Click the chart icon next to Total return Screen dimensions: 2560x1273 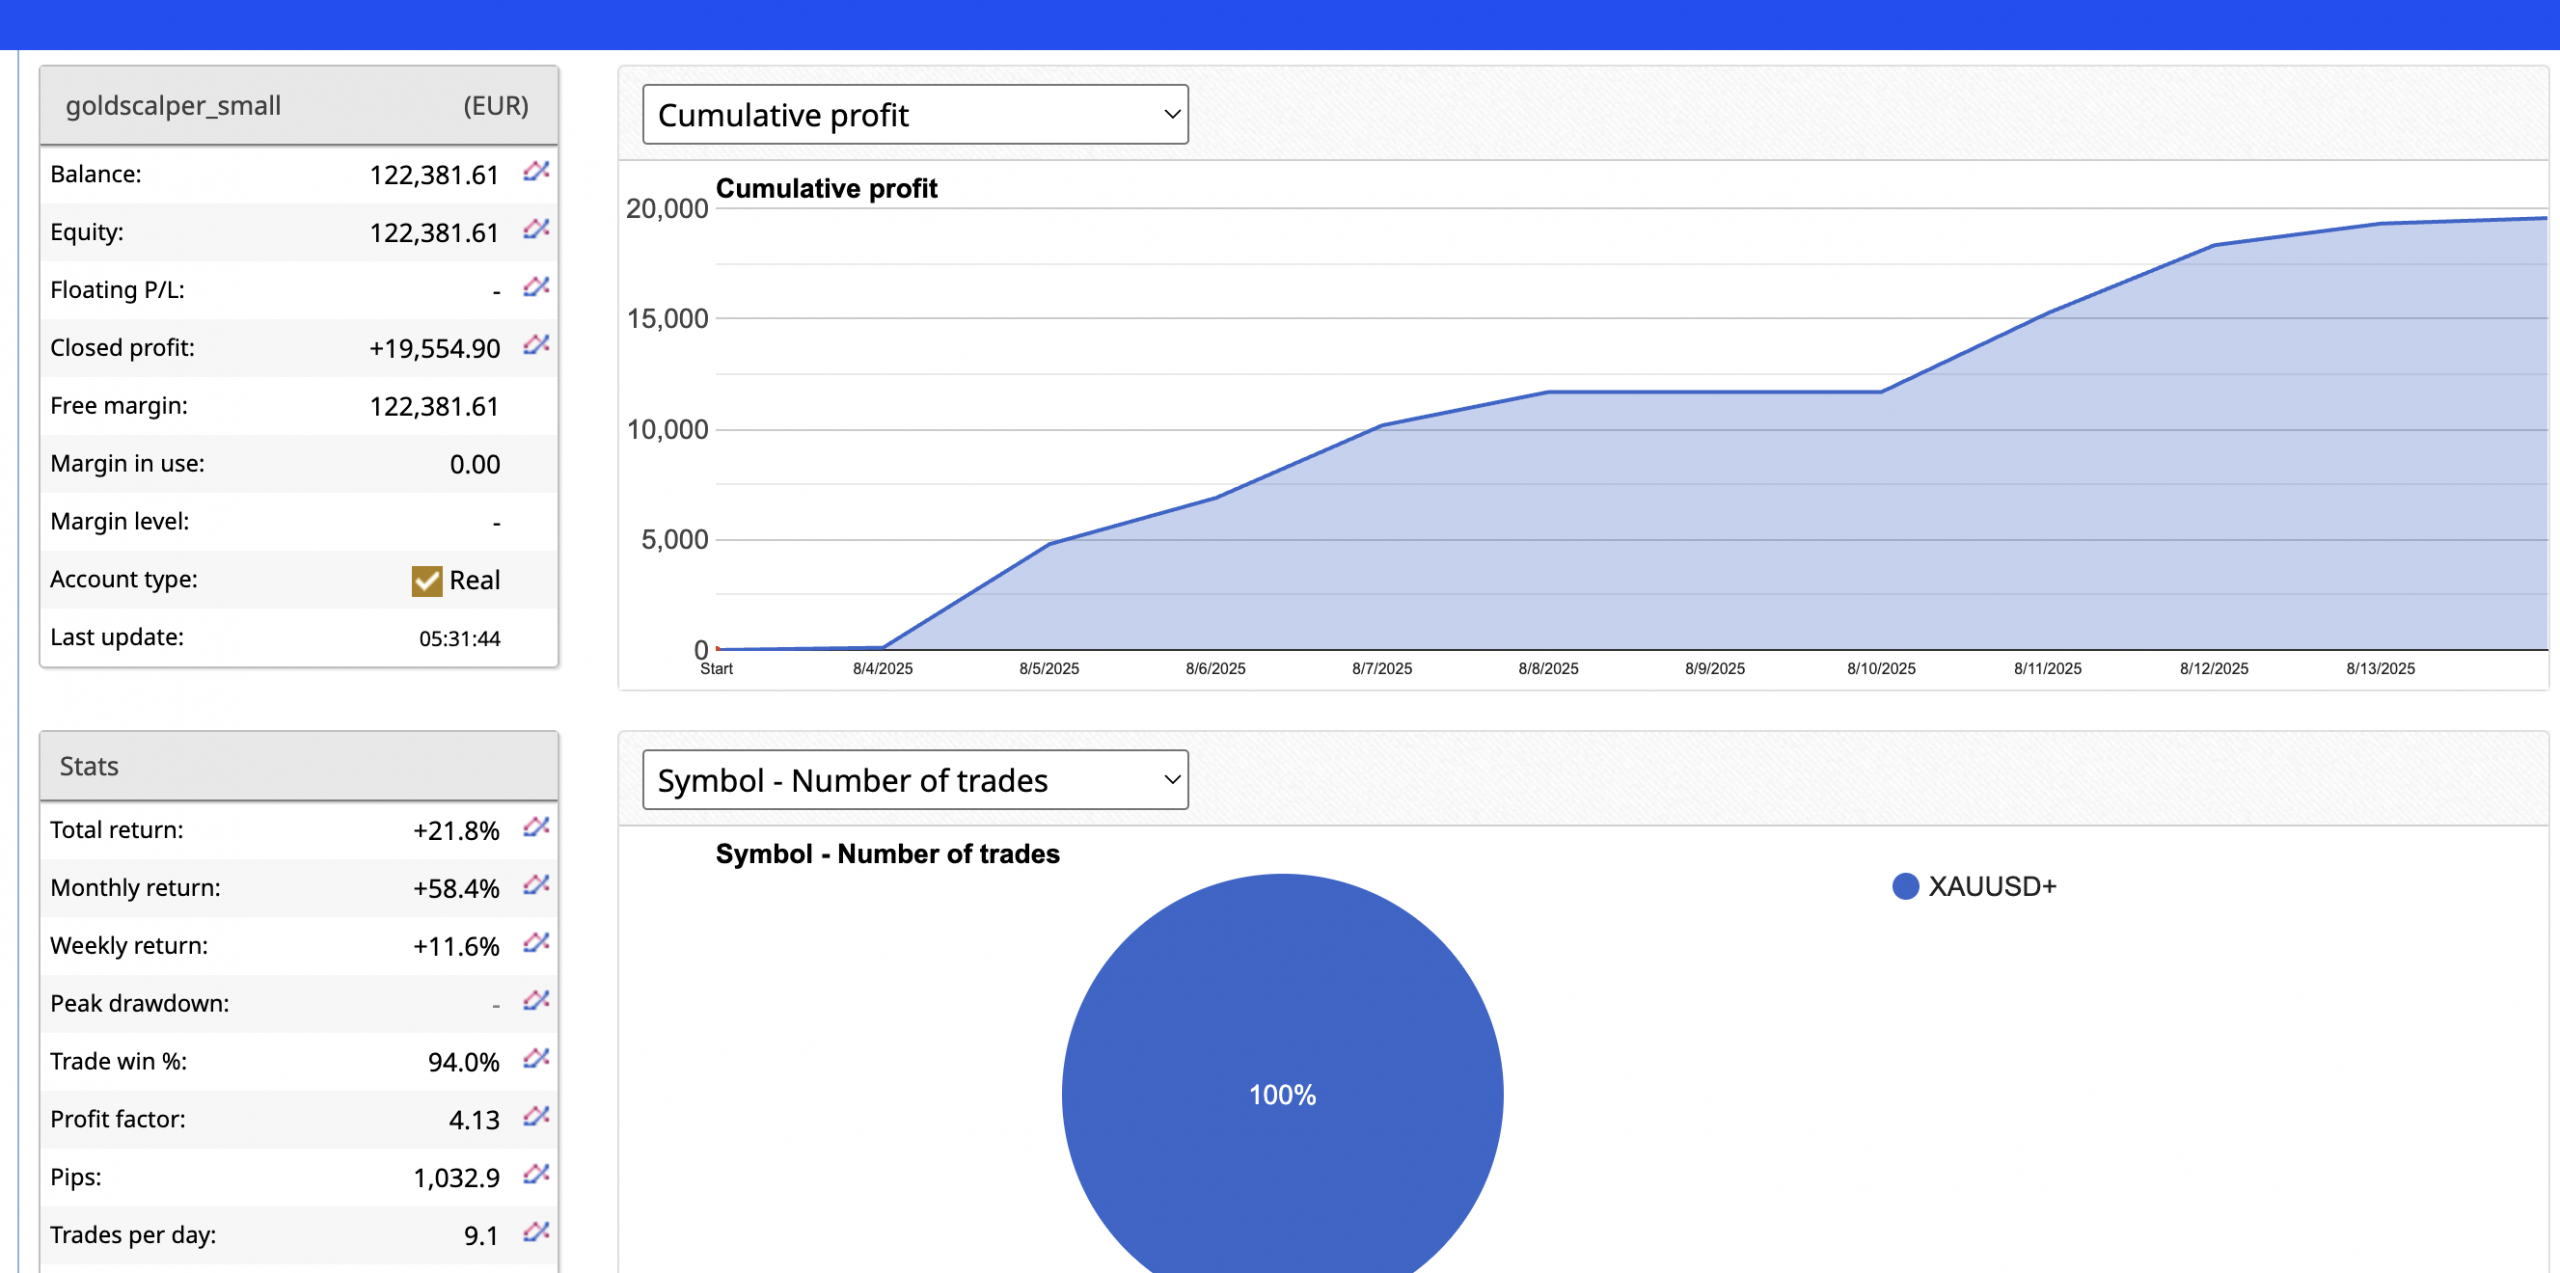coord(536,828)
